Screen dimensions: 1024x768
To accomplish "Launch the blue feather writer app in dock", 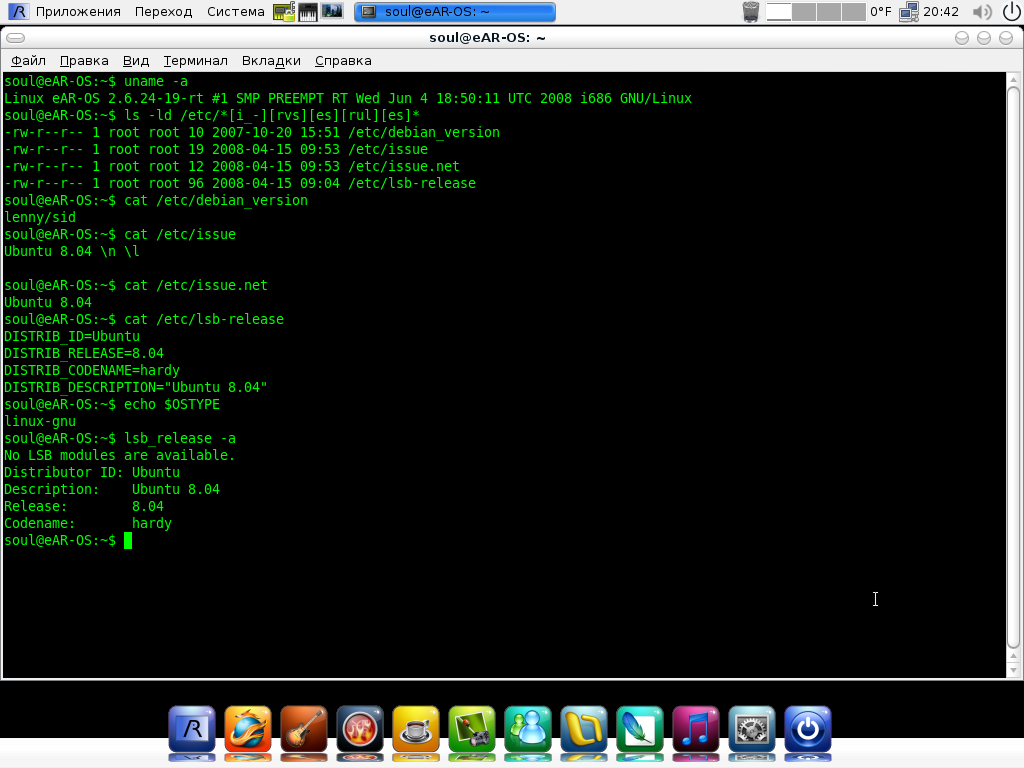I will point(639,730).
